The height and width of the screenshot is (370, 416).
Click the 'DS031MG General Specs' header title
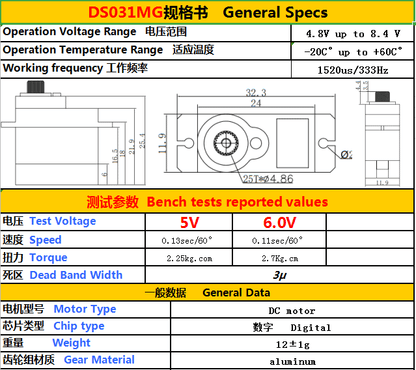(208, 13)
